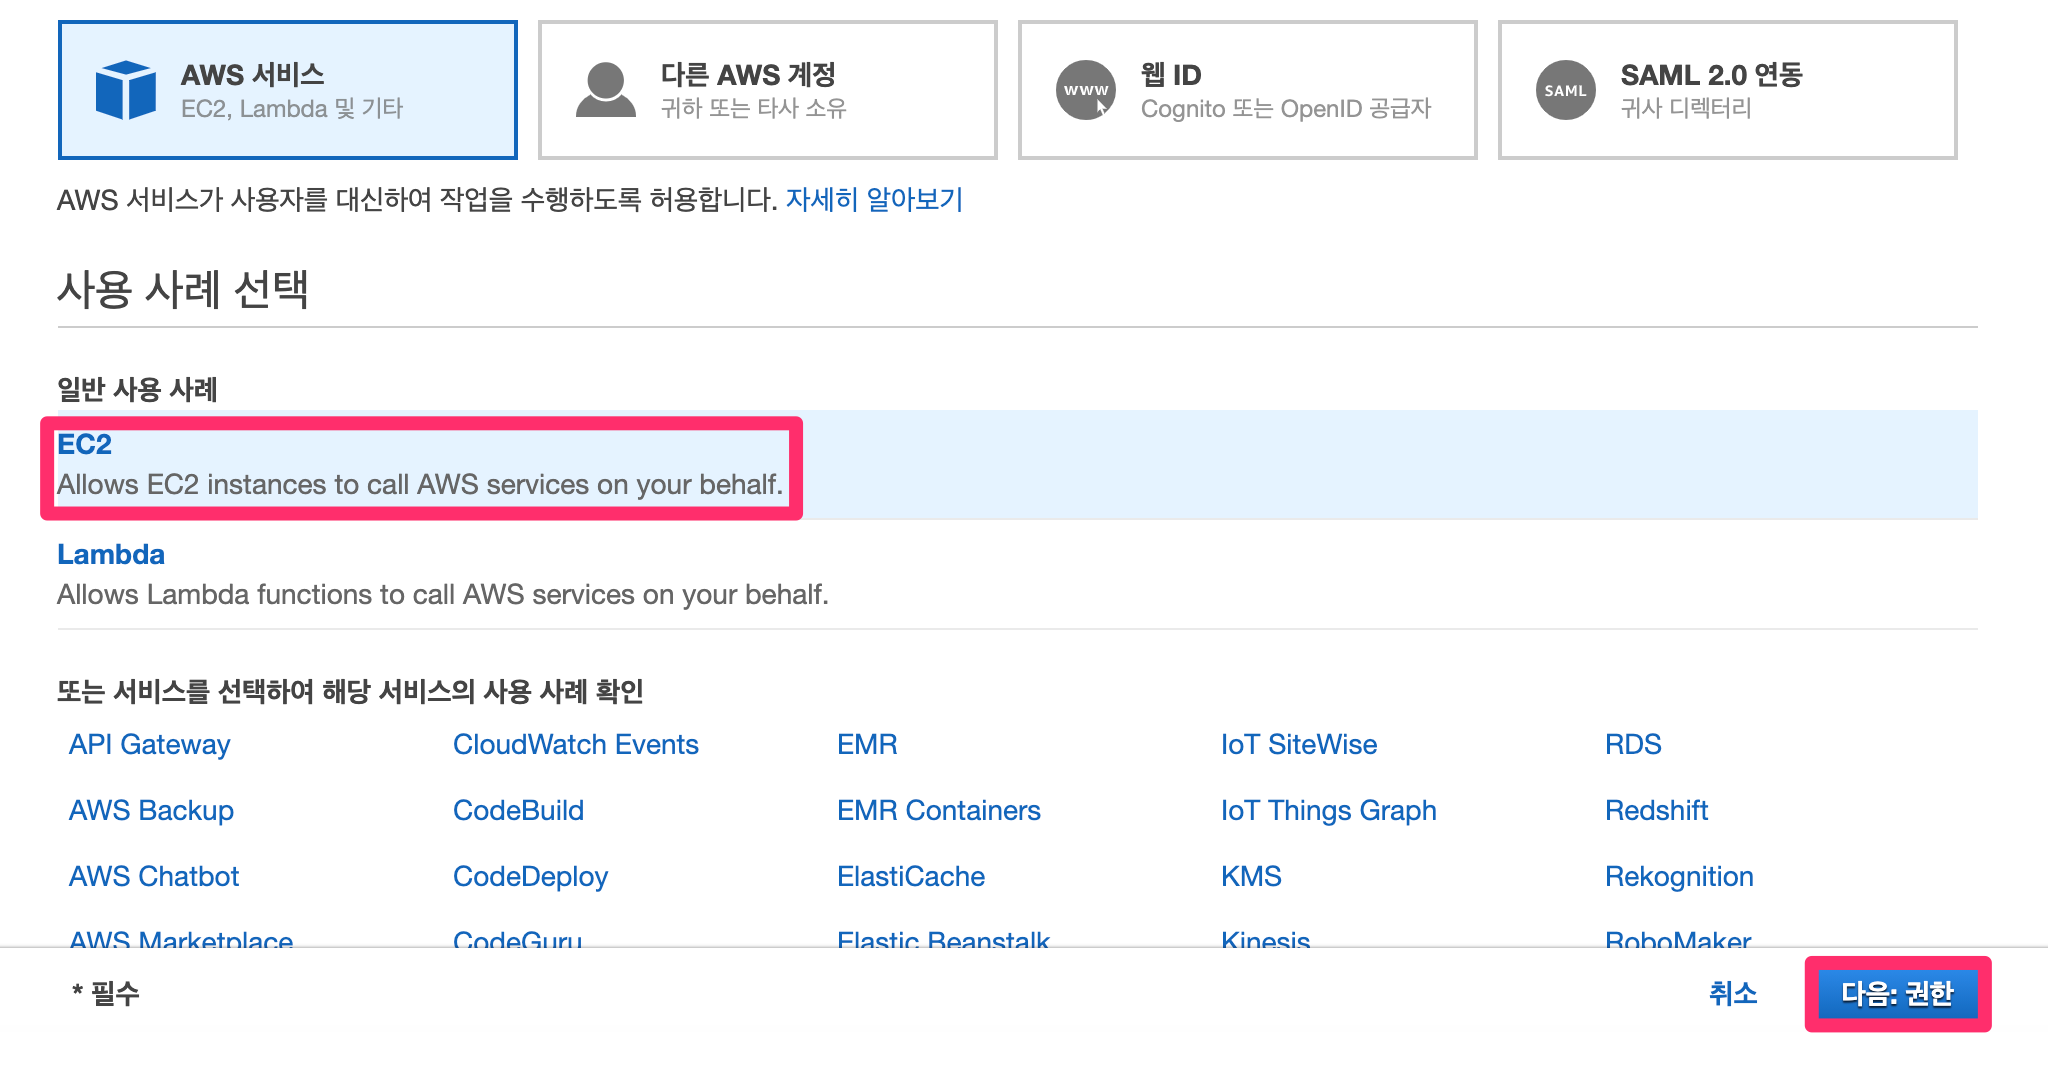Select the AWS 서비스 cube icon
This screenshot has height=1074, width=2048.
pos(122,88)
